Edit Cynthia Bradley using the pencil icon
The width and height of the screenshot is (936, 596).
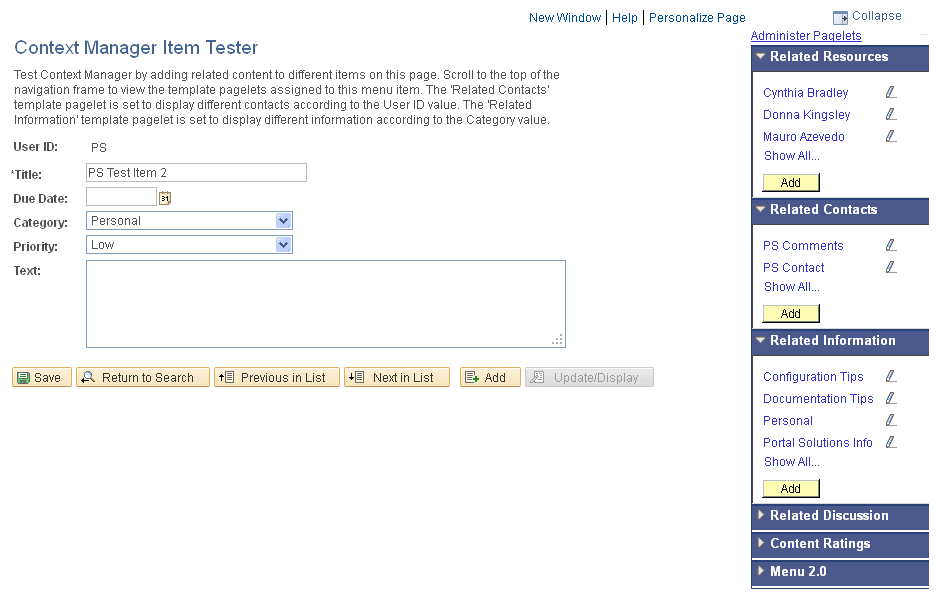click(x=890, y=92)
